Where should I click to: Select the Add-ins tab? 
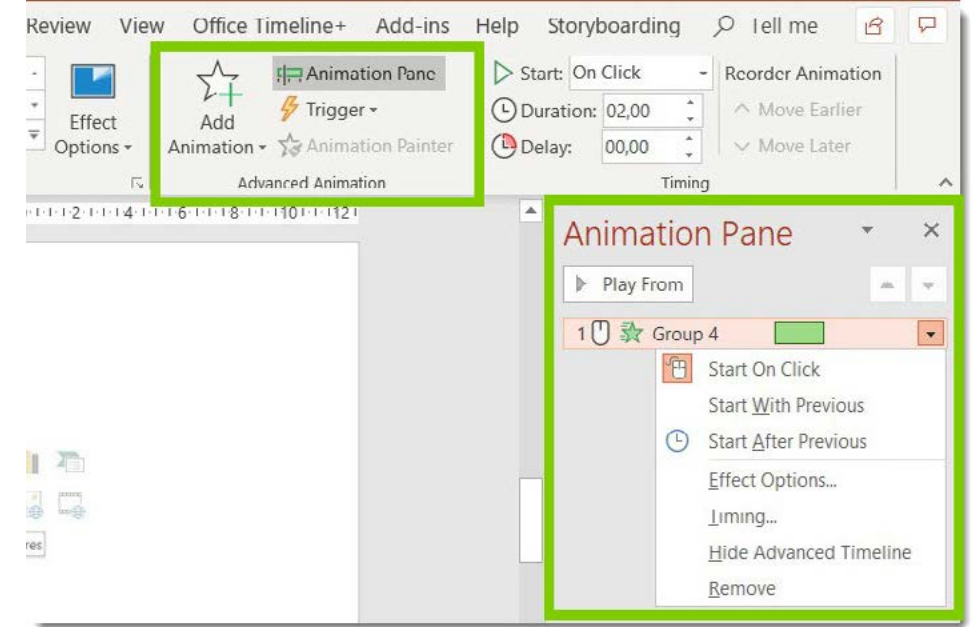pos(412,26)
